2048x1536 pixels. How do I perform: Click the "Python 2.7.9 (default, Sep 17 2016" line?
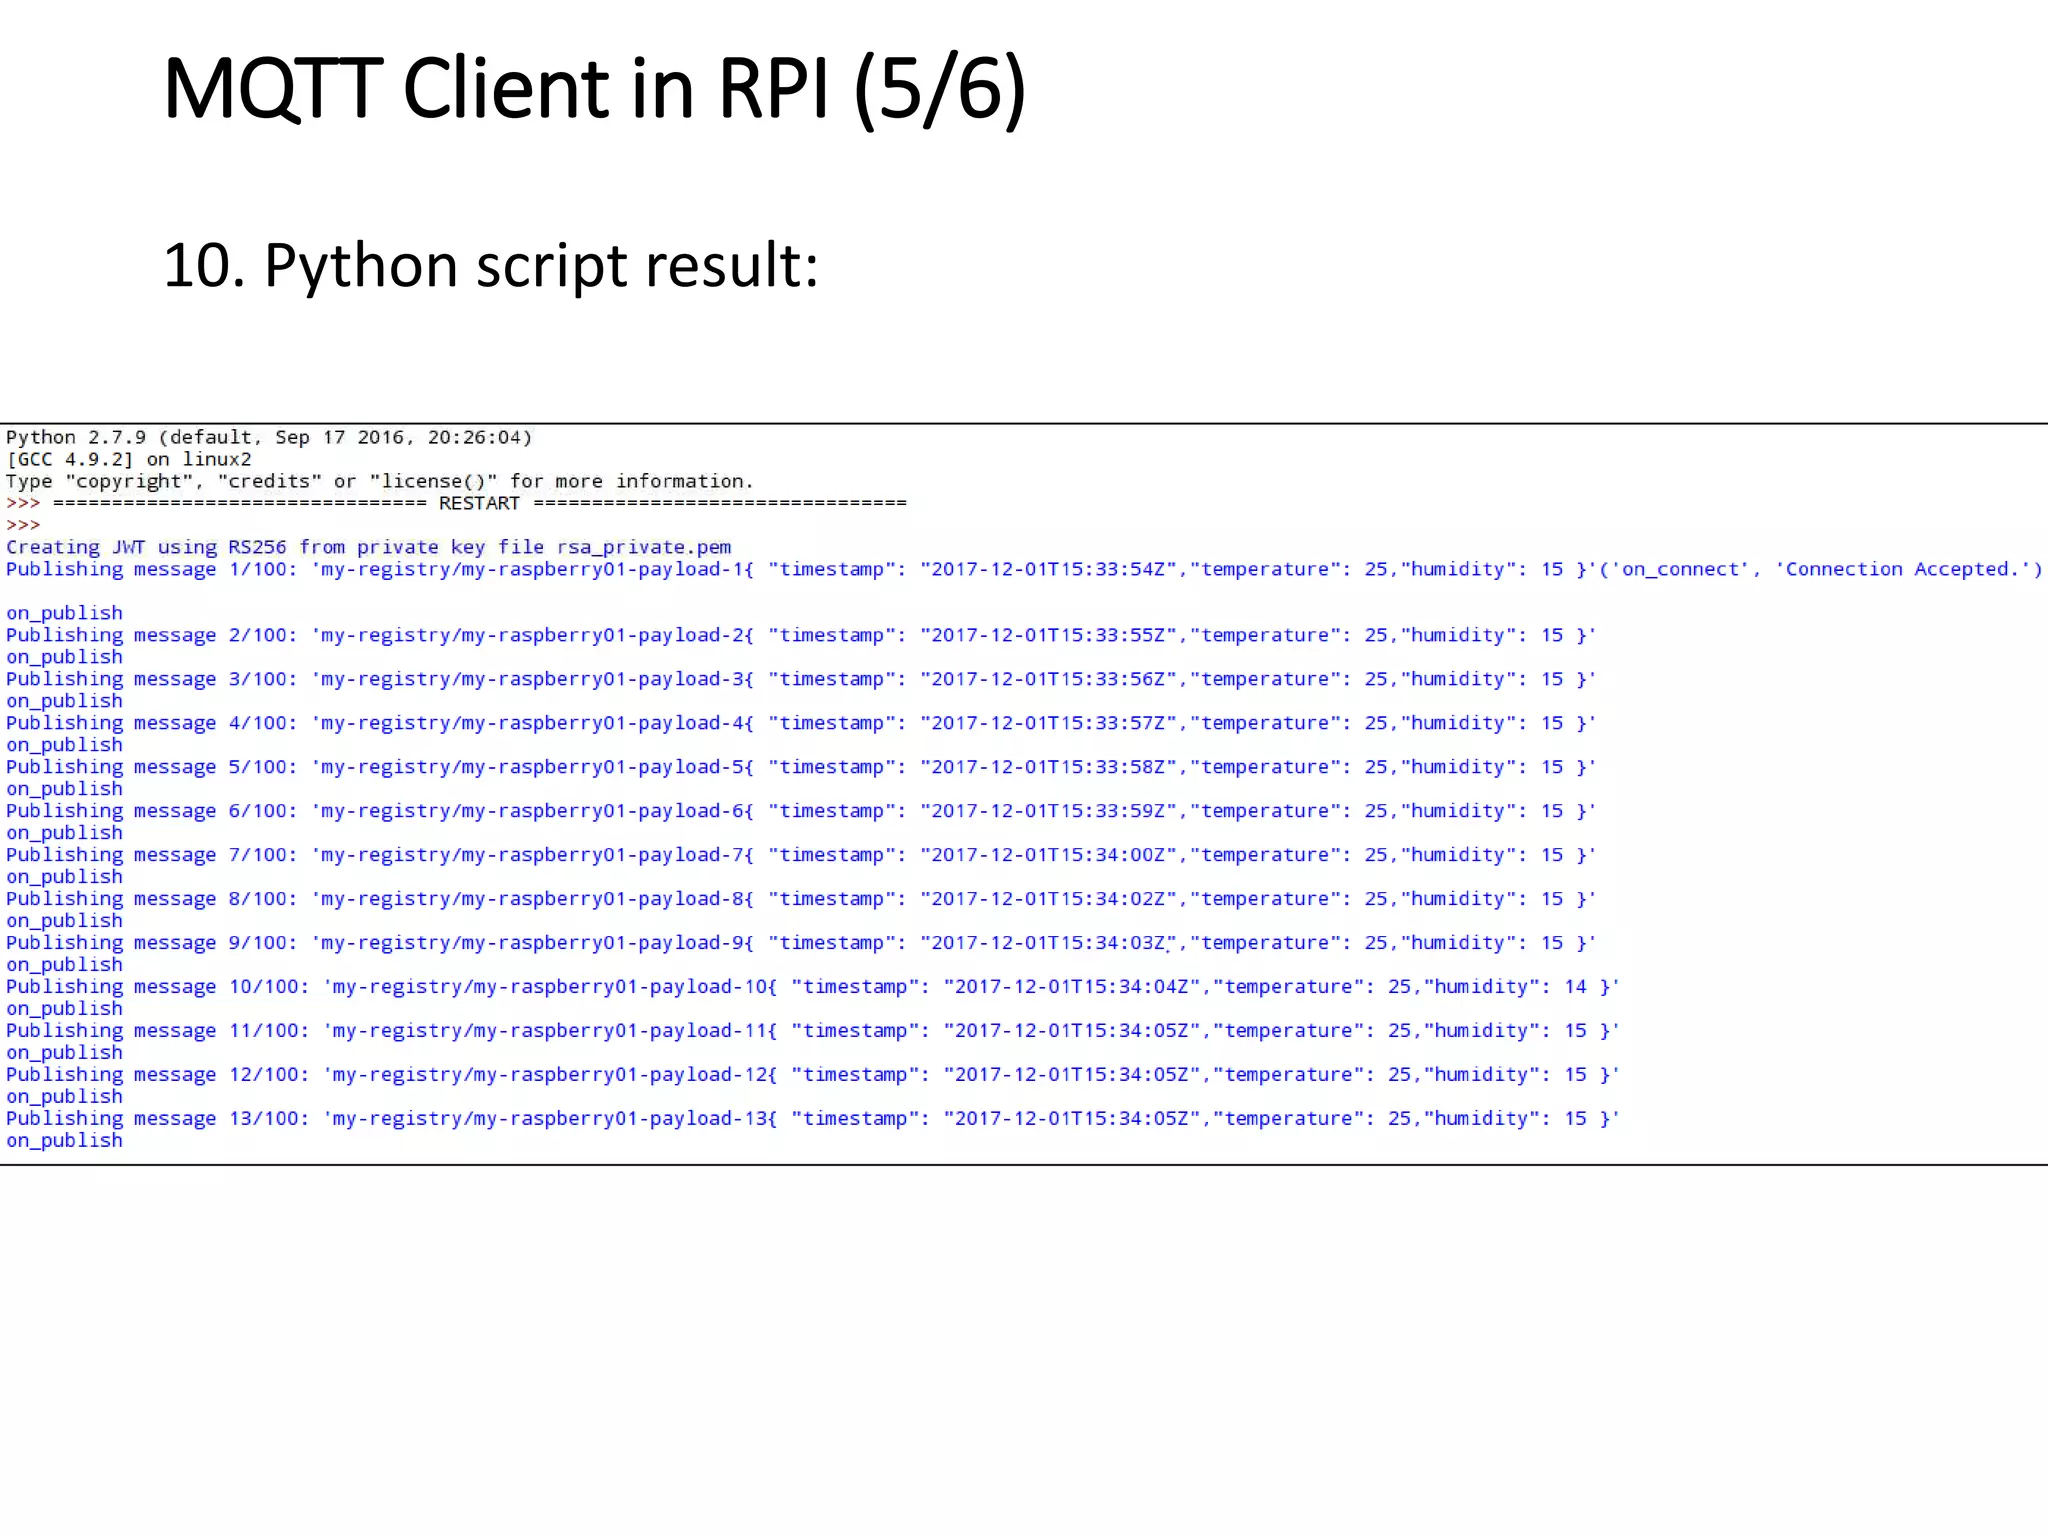269,437
